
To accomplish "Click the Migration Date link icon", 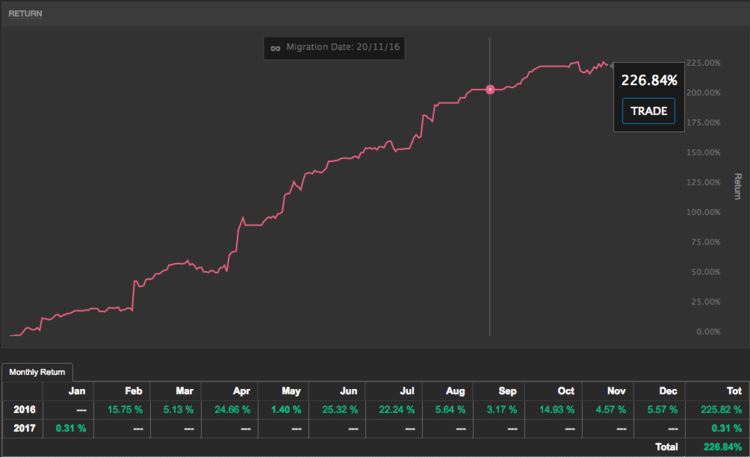I will (275, 48).
